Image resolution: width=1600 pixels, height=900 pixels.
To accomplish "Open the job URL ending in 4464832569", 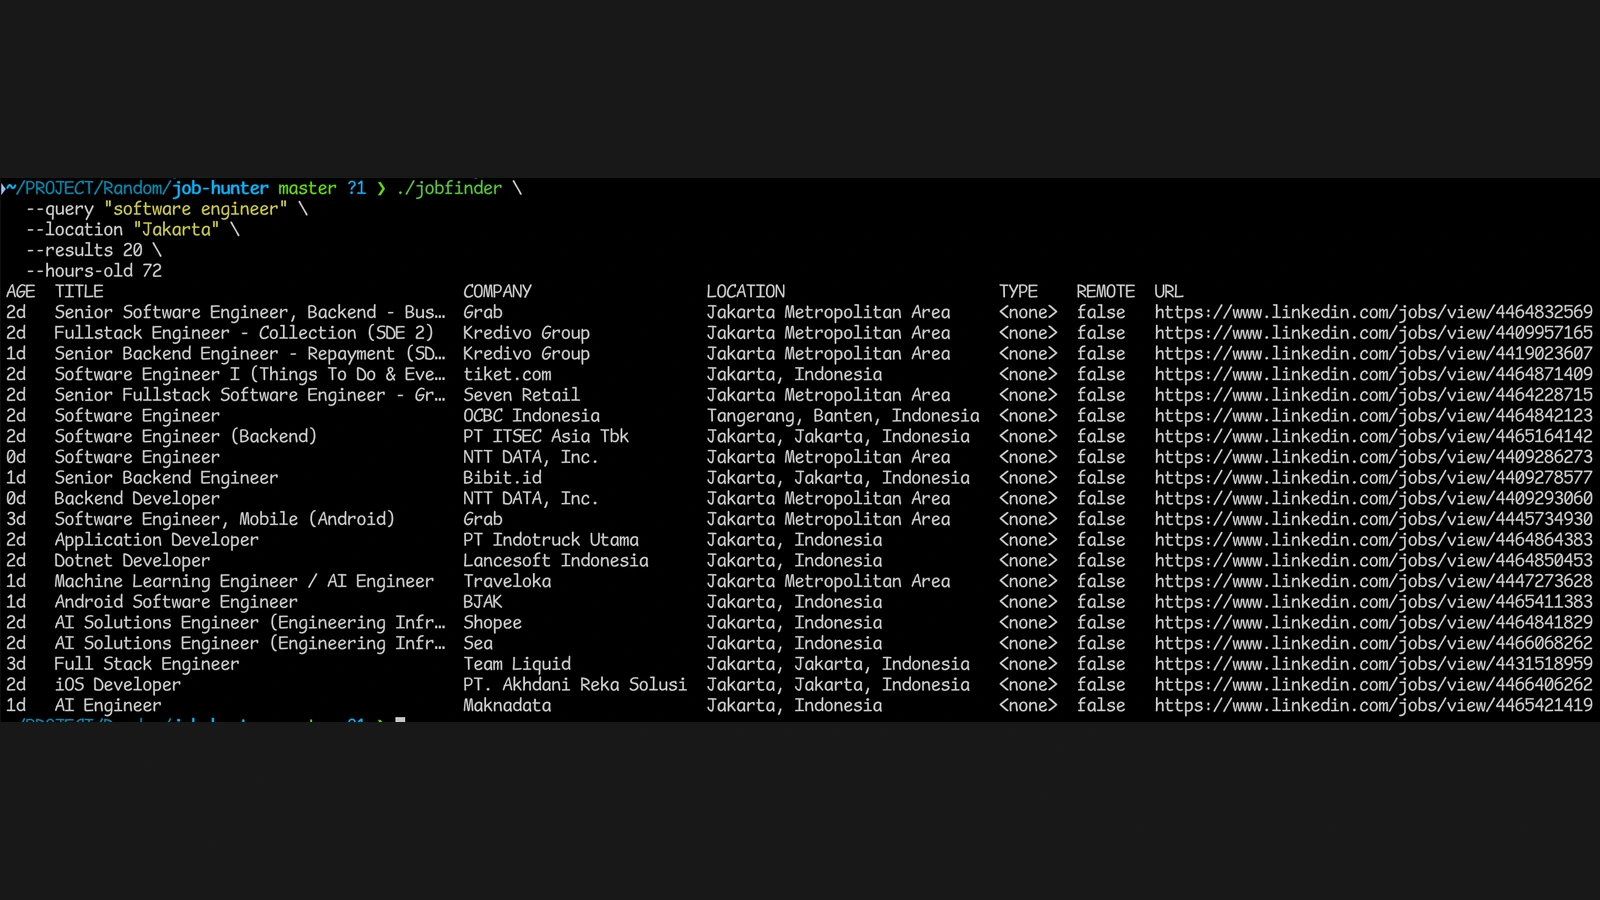I will point(1373,312).
